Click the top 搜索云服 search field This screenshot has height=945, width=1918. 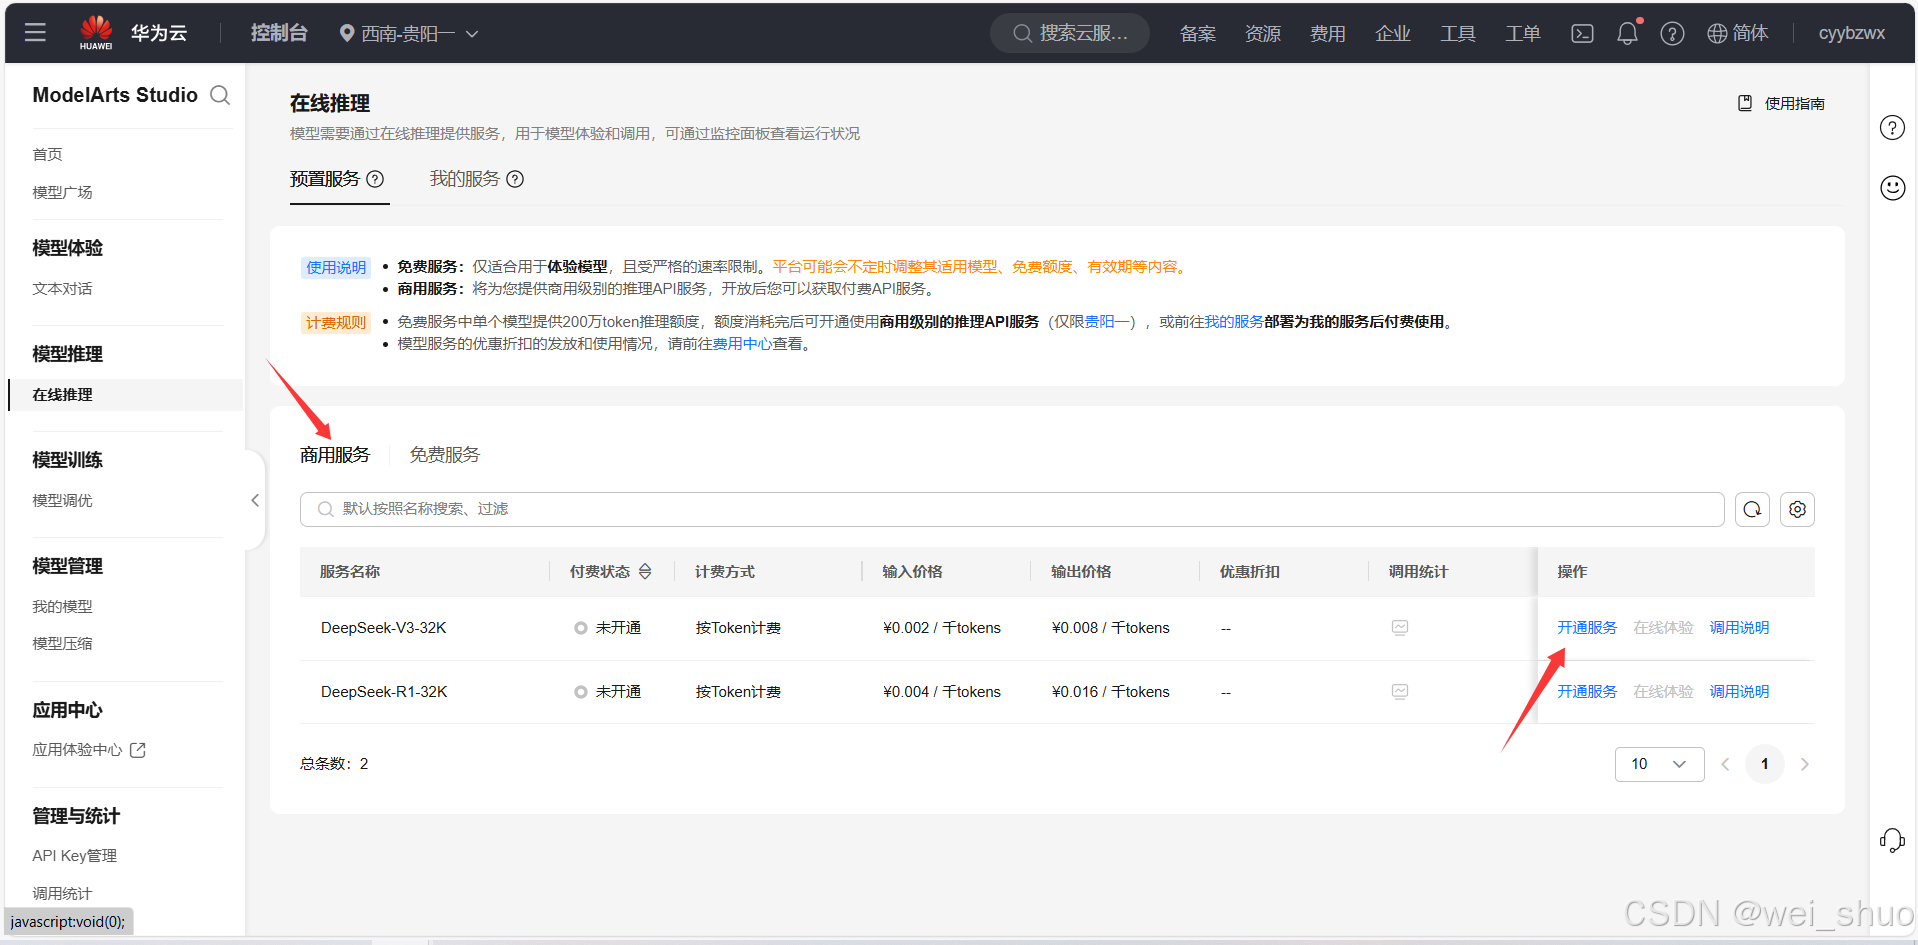(x=1070, y=34)
